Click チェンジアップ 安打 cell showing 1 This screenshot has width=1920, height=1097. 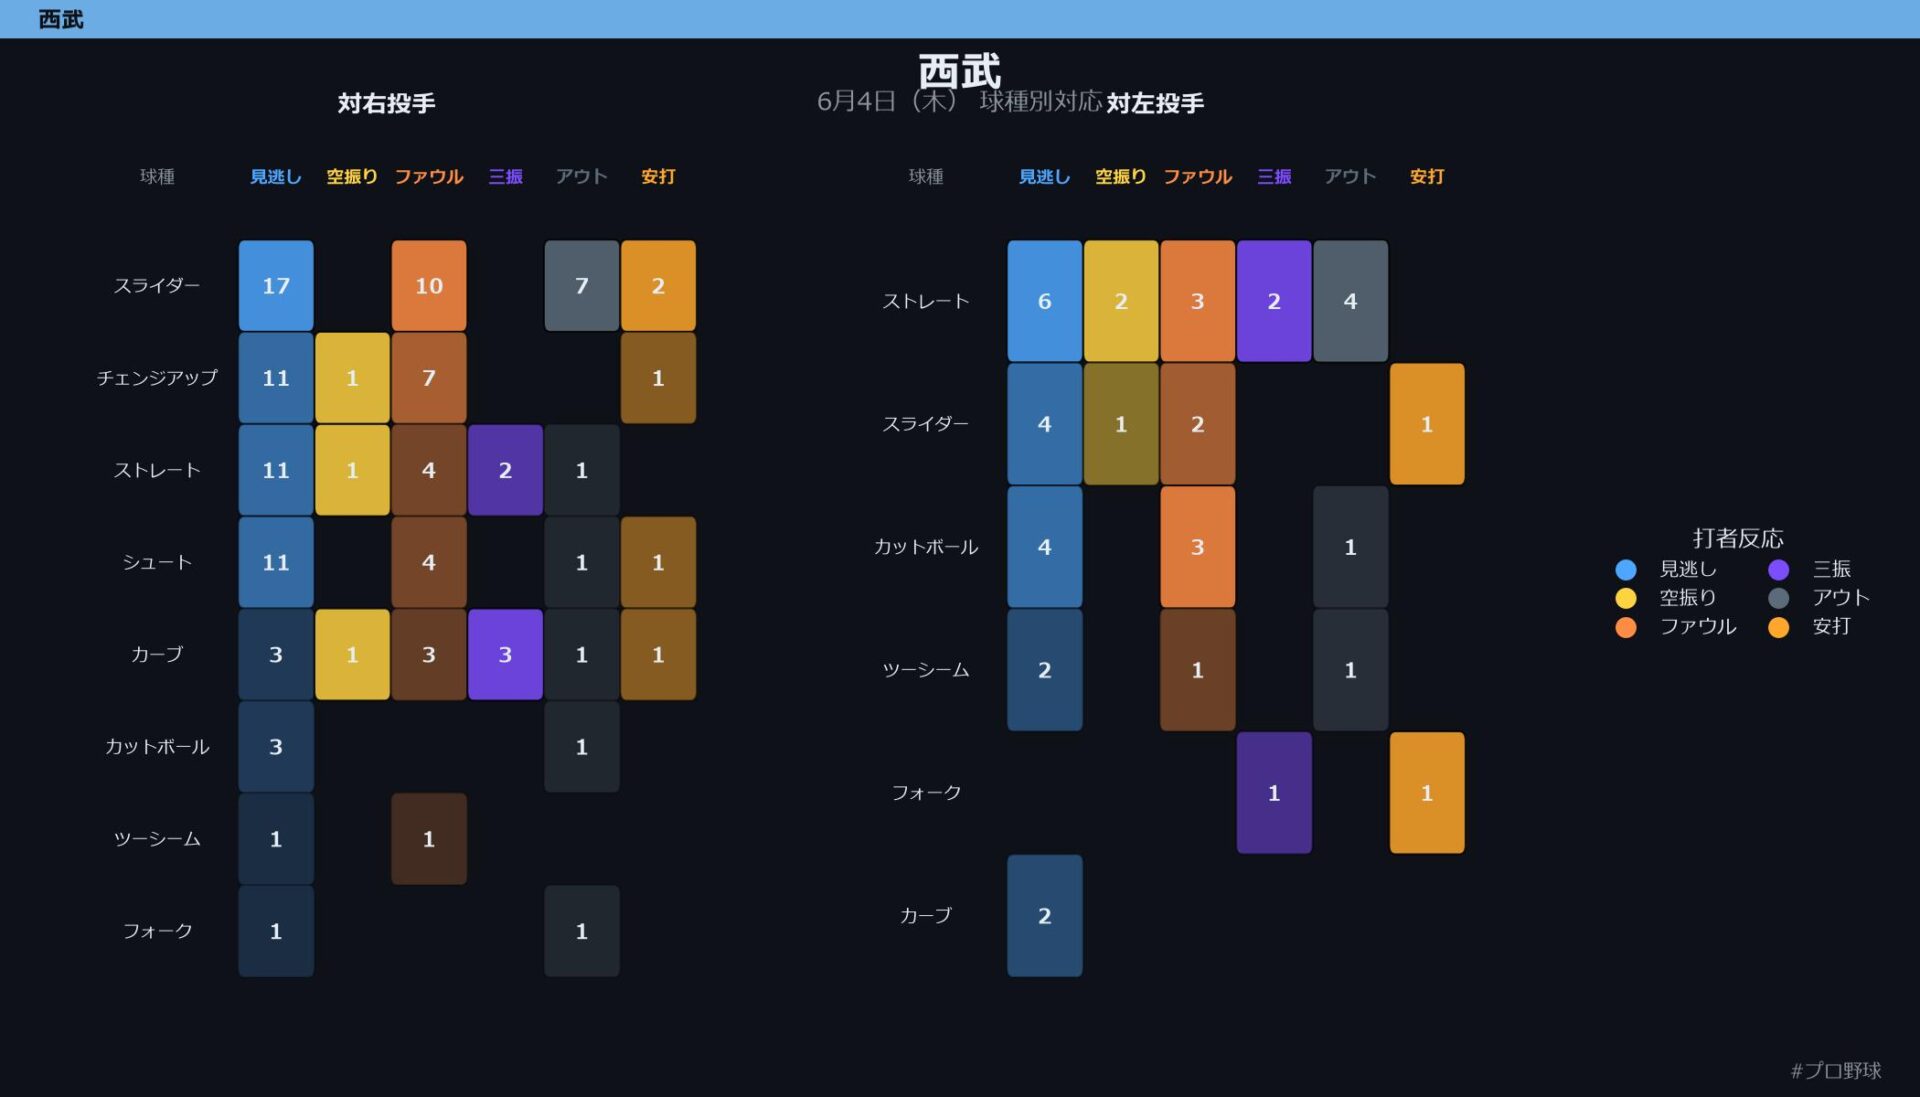coord(658,378)
